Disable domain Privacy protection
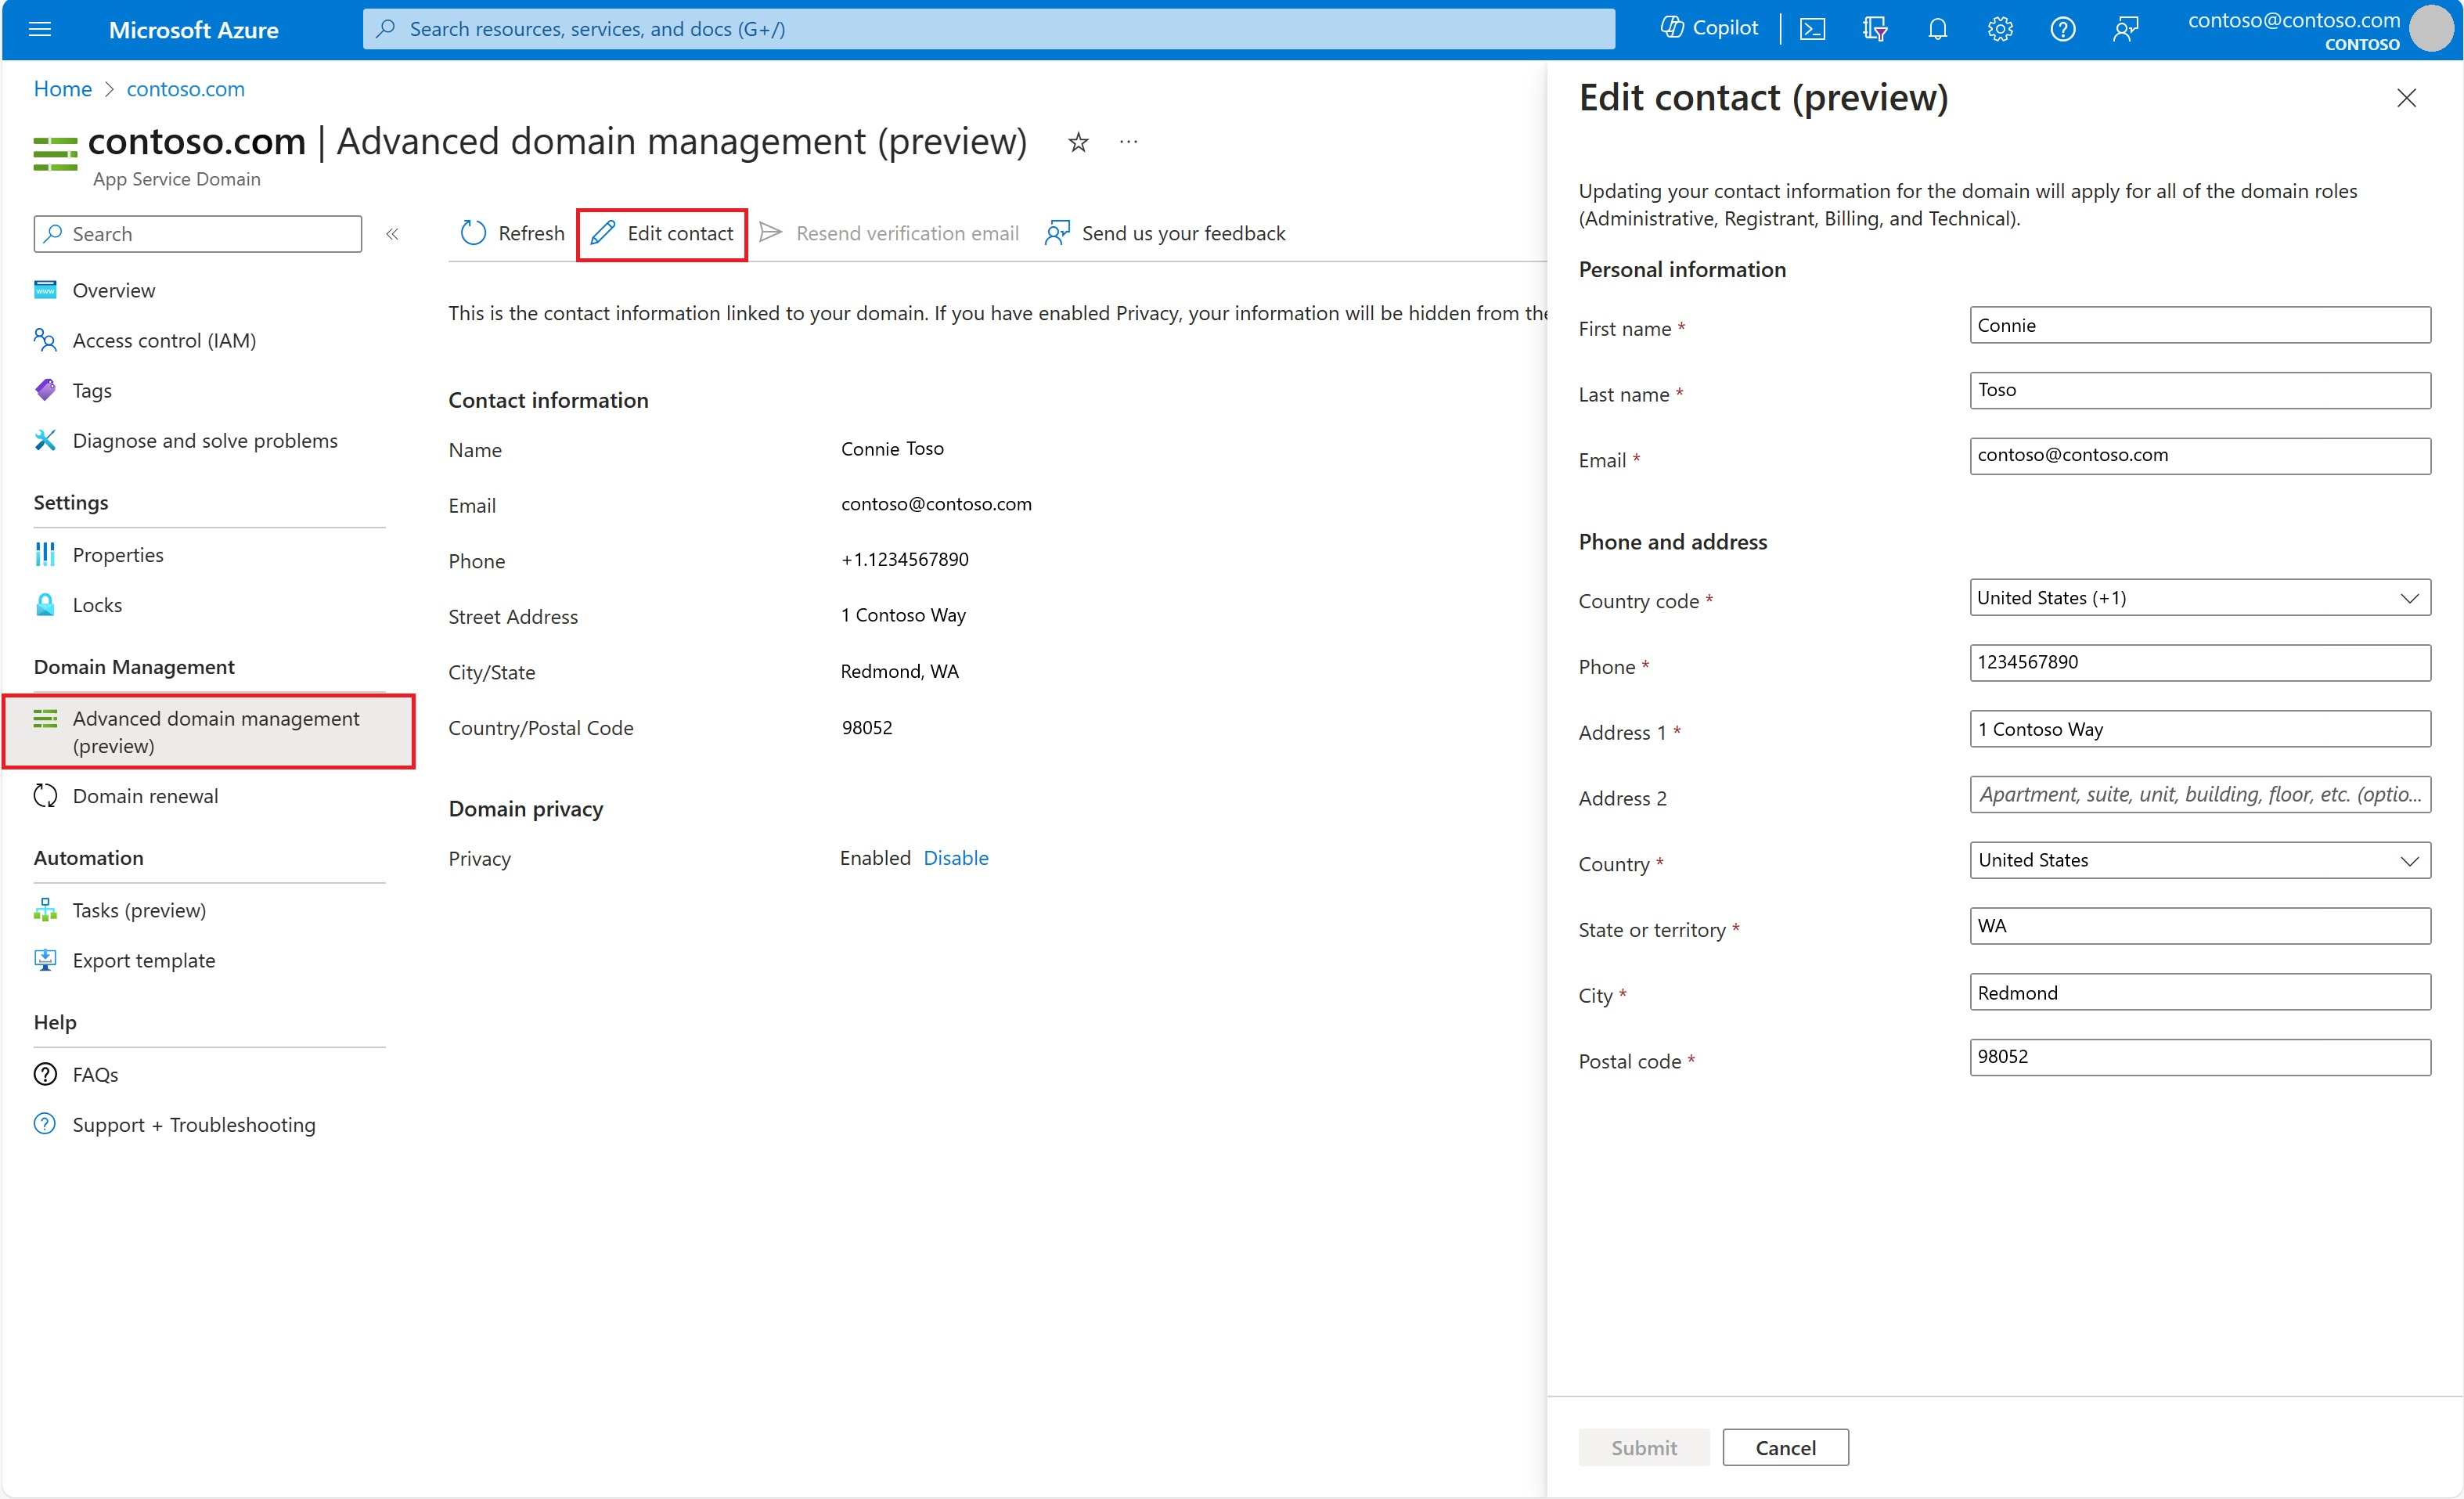 (x=957, y=859)
